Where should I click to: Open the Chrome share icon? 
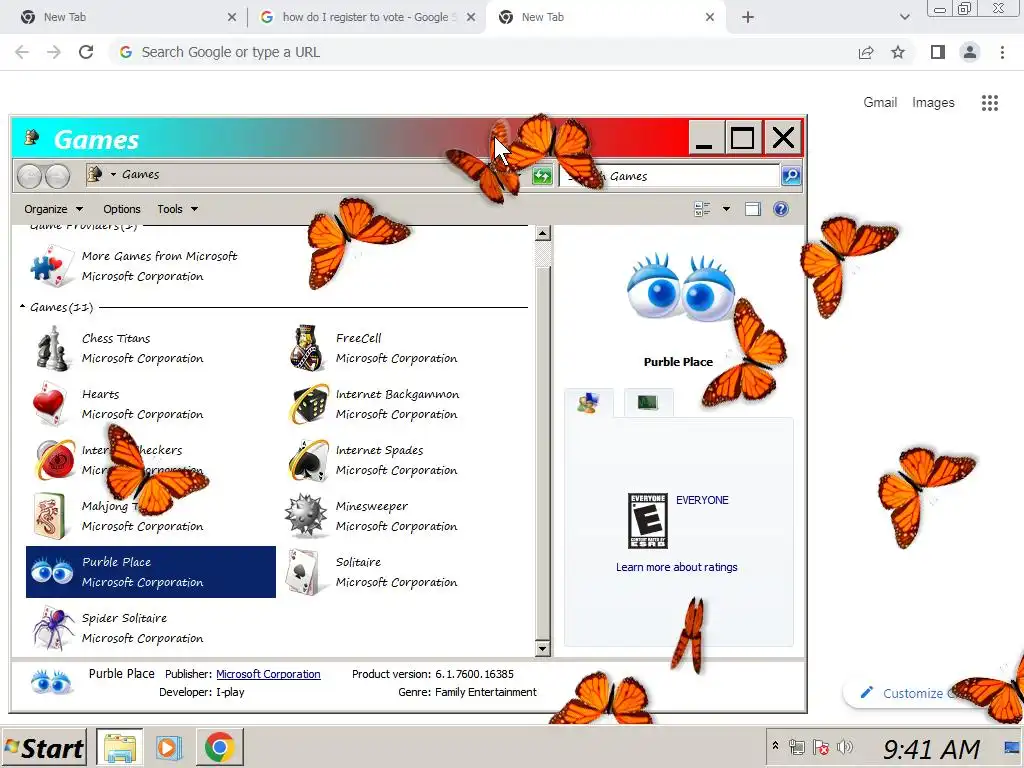pyautogui.click(x=866, y=52)
